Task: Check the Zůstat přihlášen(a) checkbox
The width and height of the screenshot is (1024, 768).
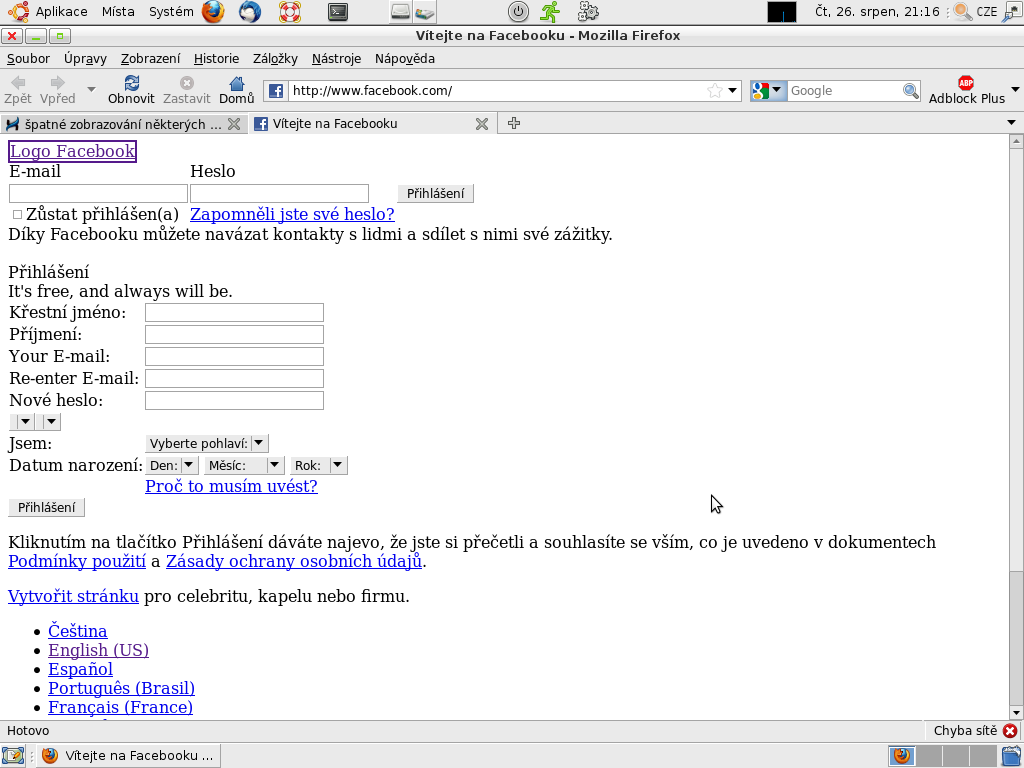Action: (18, 214)
